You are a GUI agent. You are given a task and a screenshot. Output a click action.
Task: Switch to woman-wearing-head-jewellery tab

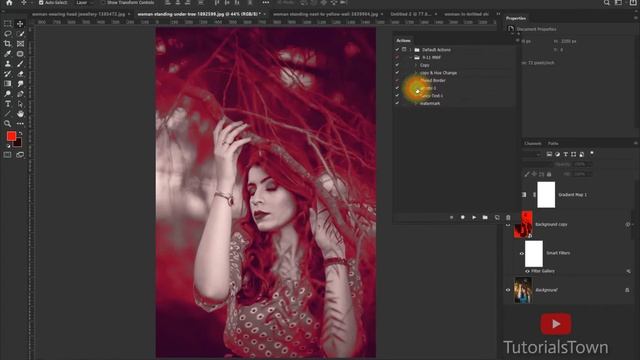point(78,14)
